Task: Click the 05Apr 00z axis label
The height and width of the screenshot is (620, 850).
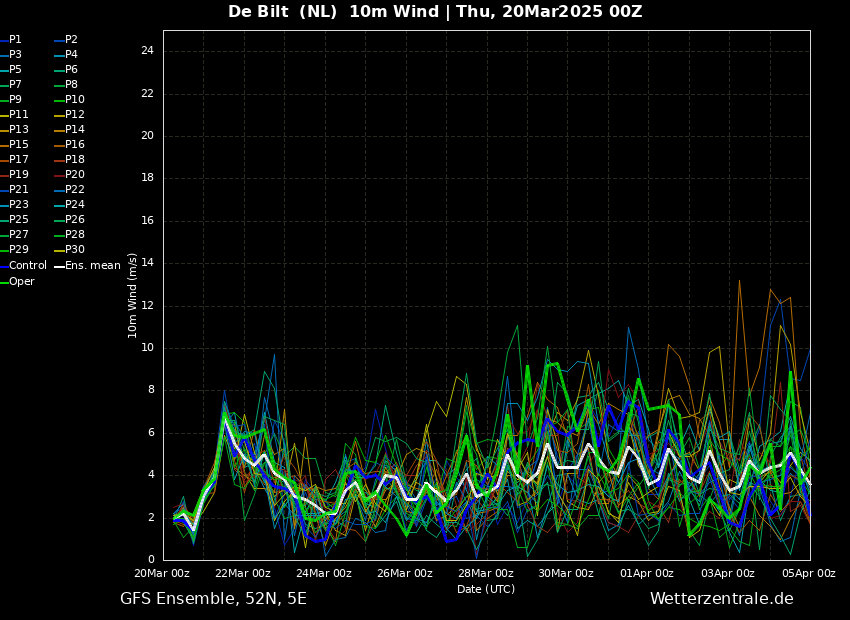Action: pyautogui.click(x=808, y=573)
